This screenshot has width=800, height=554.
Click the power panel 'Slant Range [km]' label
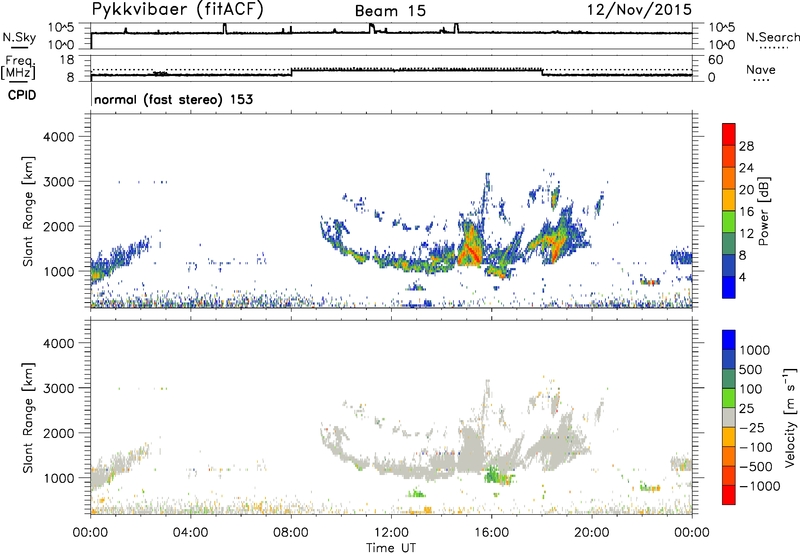(28, 211)
